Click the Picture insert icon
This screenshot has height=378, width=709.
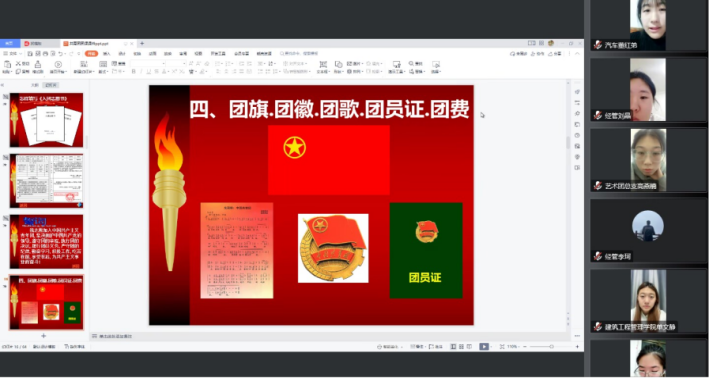click(x=350, y=64)
